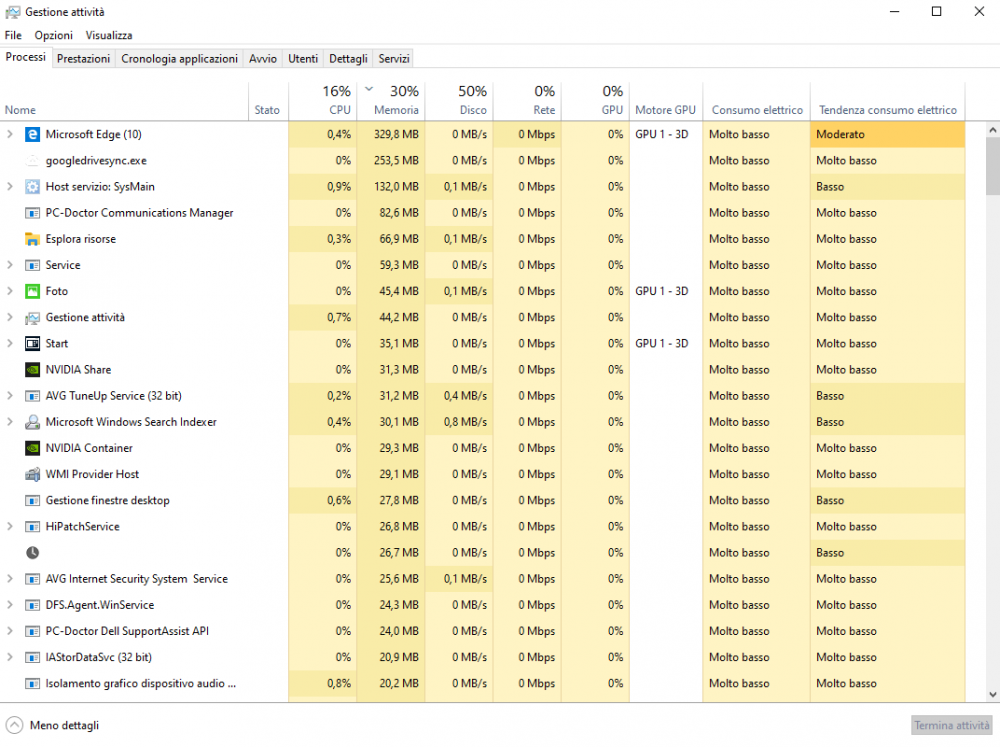The image size is (1000, 747).
Task: Click the Service process icon
Action: (32, 265)
